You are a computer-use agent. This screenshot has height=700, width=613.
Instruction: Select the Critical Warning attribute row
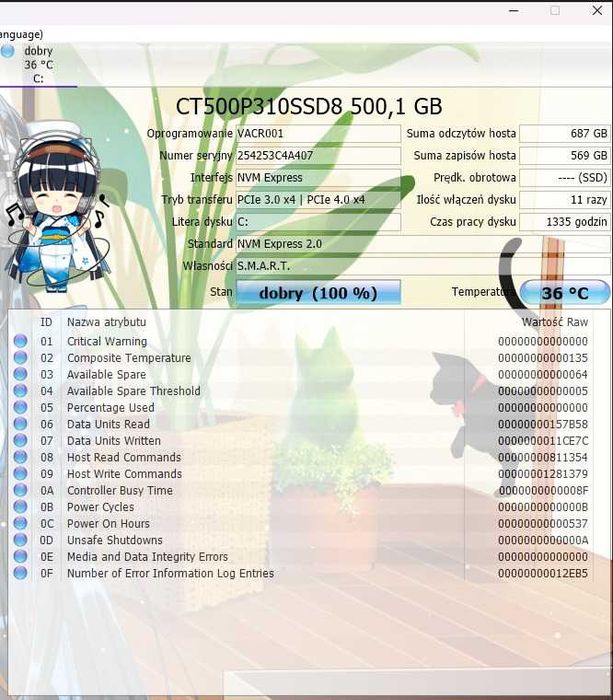[x=300, y=341]
